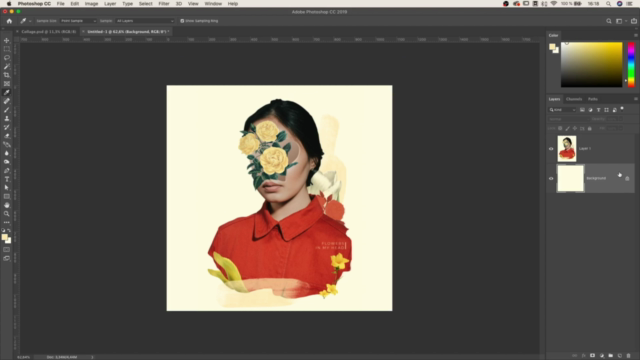Select the Hand tool
640x360 pixels.
[7, 205]
